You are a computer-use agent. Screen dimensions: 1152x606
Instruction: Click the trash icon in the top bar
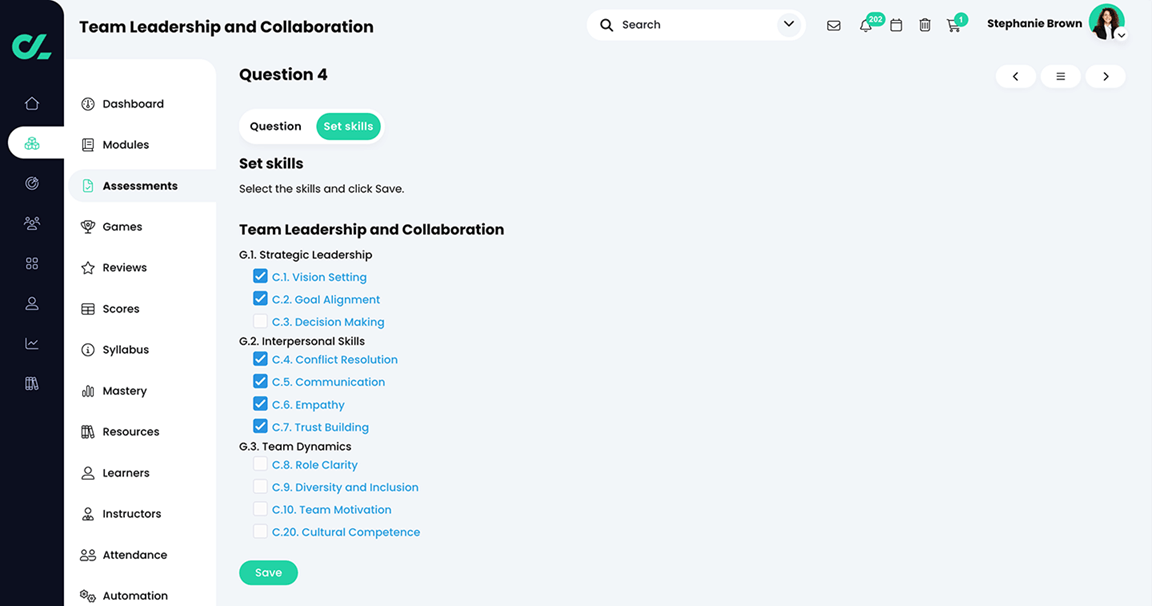coord(925,25)
